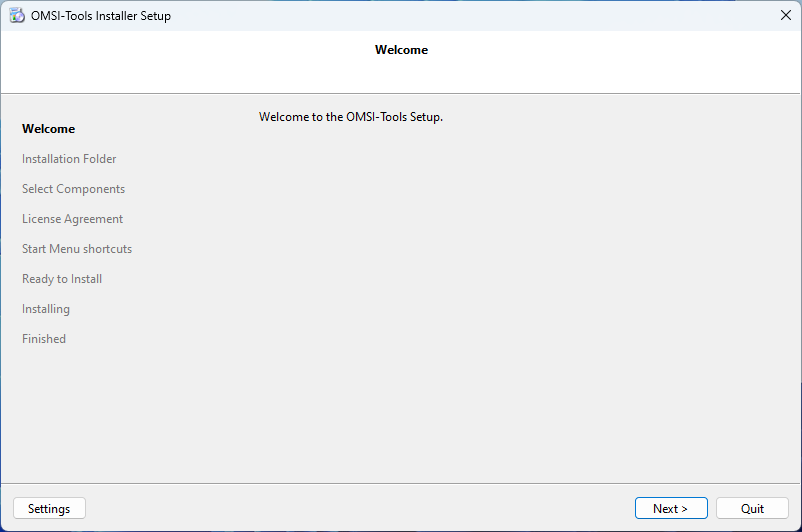Choose the Select Components step
This screenshot has width=802, height=532.
(x=73, y=189)
